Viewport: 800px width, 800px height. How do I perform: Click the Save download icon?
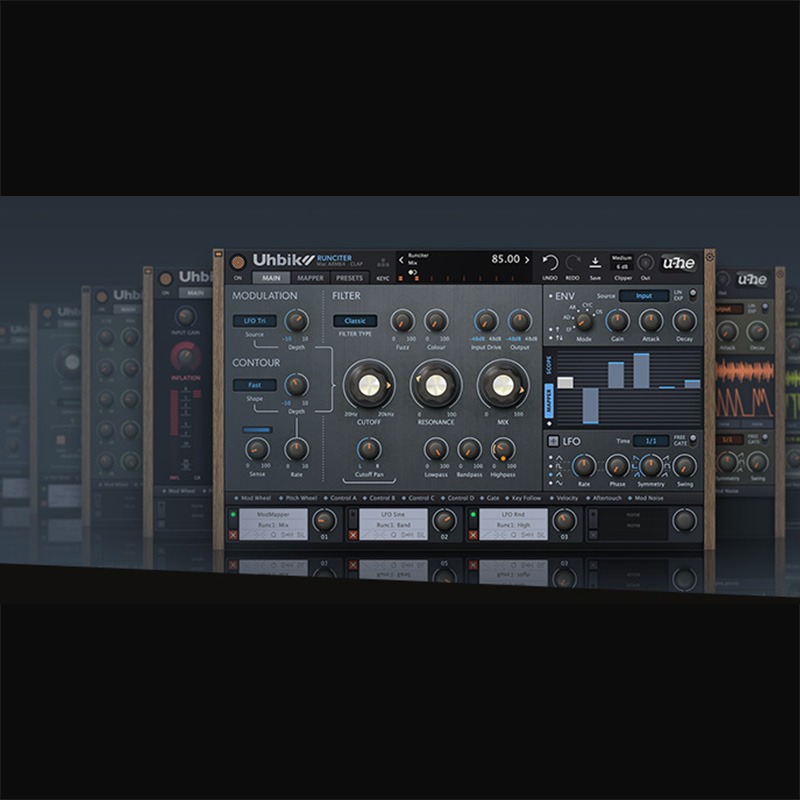click(595, 263)
